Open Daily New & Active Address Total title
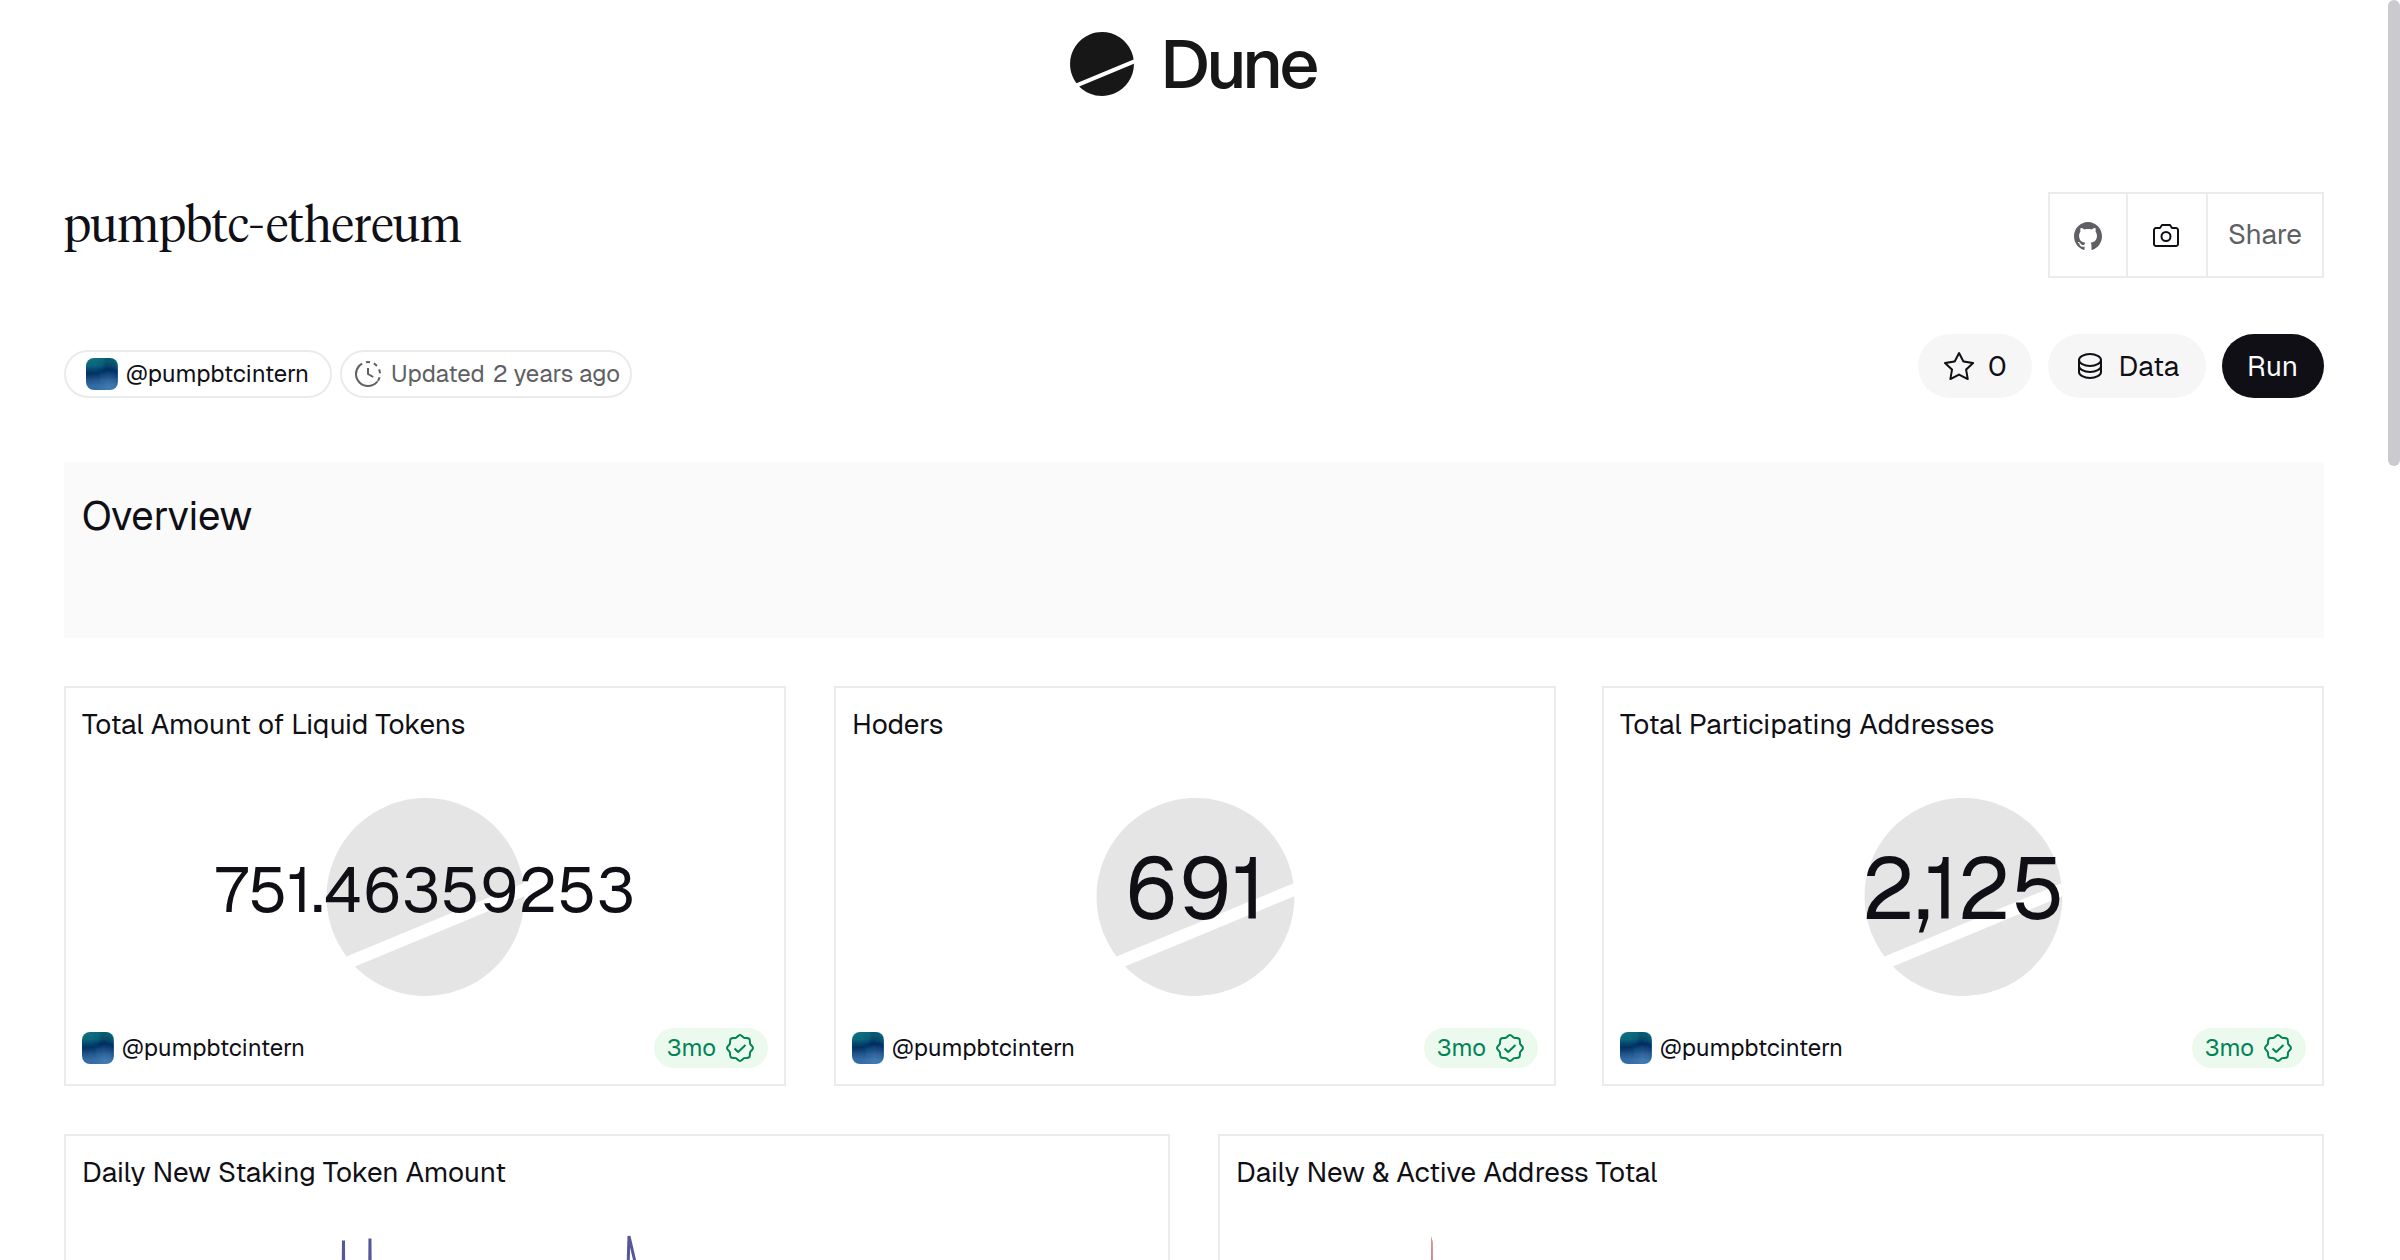Screen dimensions: 2400x1260 1446,1172
